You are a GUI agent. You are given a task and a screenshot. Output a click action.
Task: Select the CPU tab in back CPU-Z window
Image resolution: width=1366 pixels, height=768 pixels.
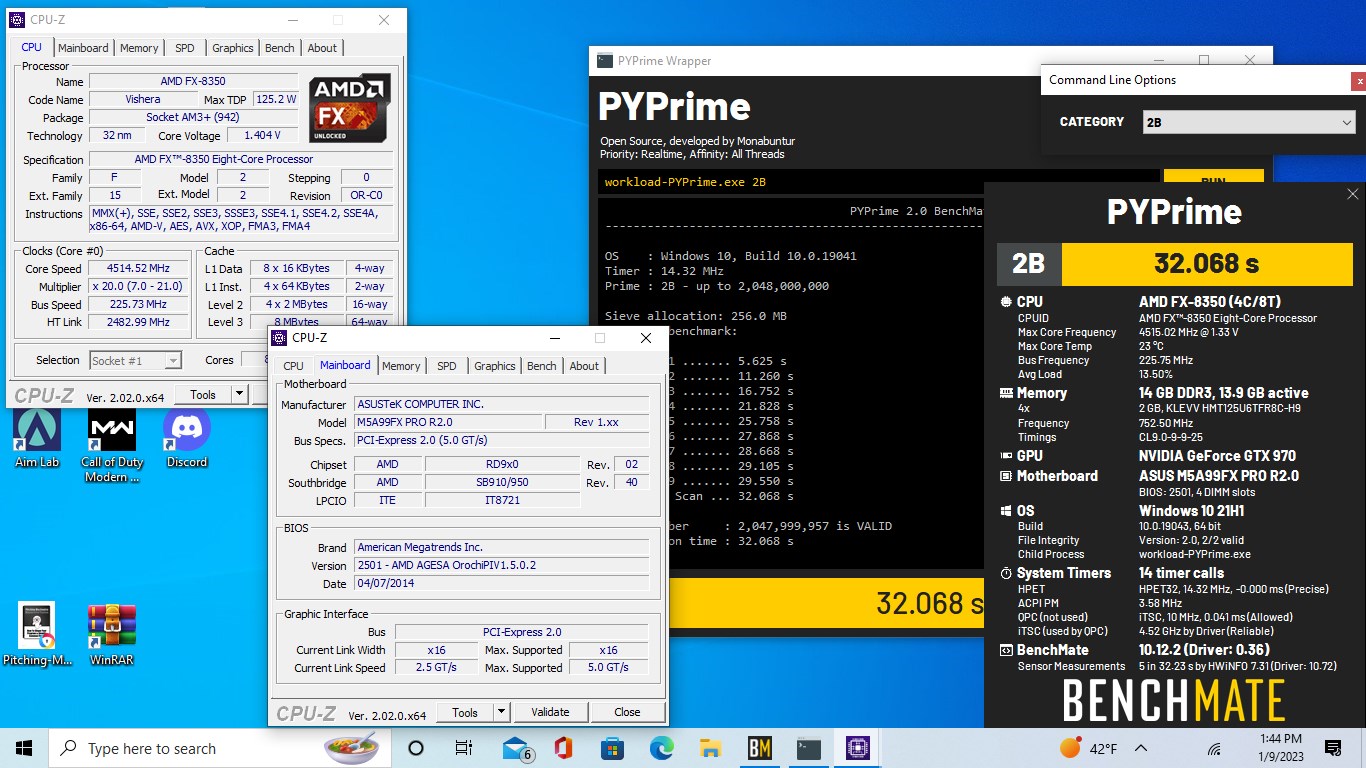[x=32, y=47]
